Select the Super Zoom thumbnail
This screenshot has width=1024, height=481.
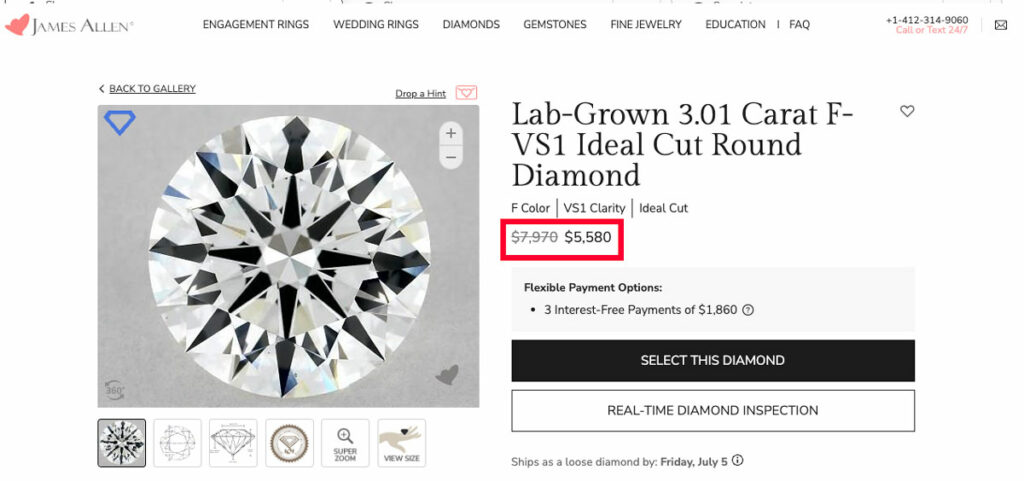pyautogui.click(x=345, y=443)
